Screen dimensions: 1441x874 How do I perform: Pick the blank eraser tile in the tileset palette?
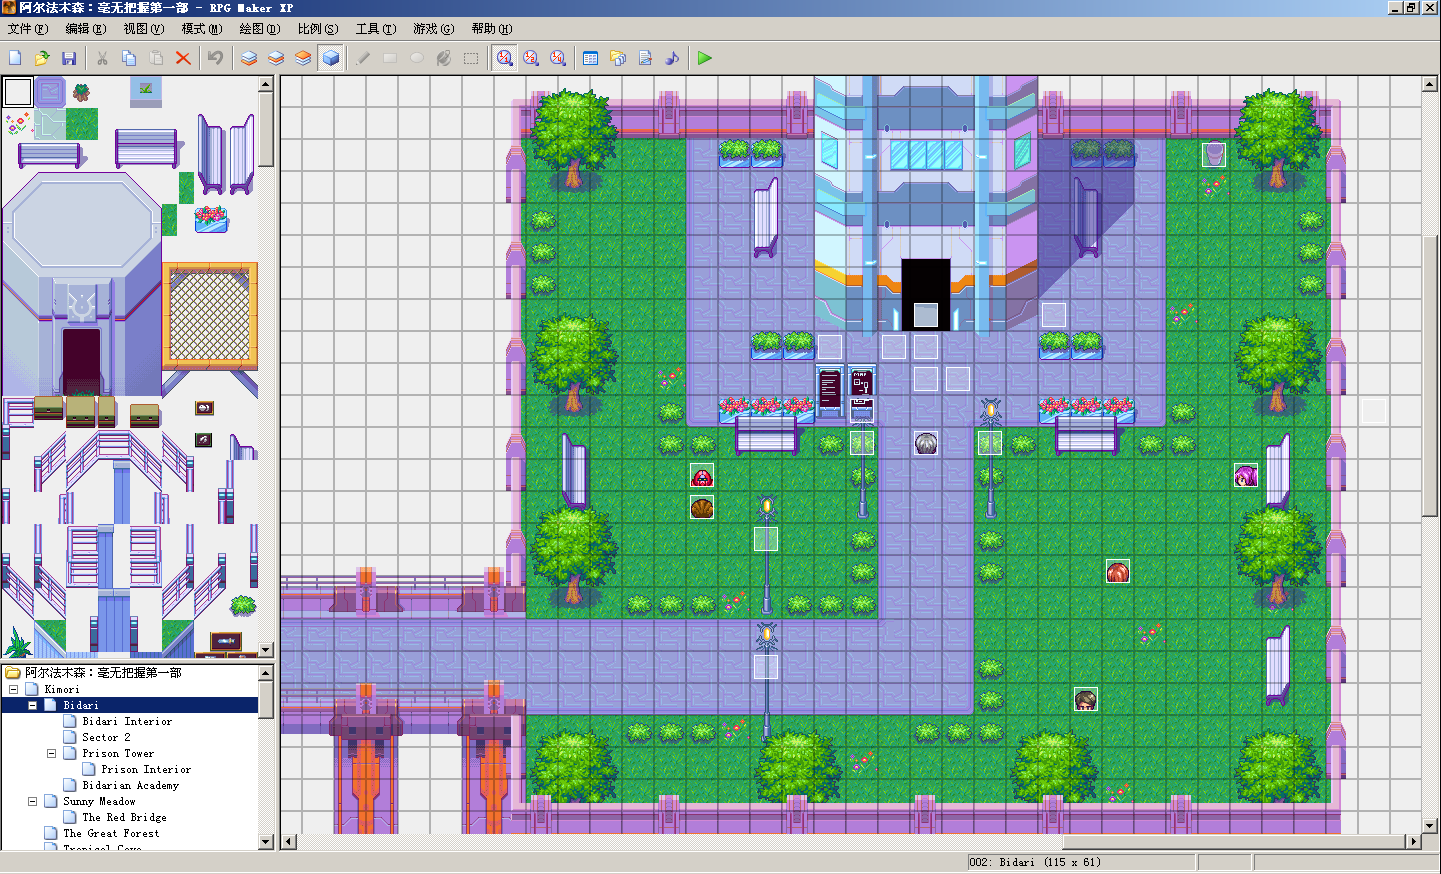click(x=18, y=92)
